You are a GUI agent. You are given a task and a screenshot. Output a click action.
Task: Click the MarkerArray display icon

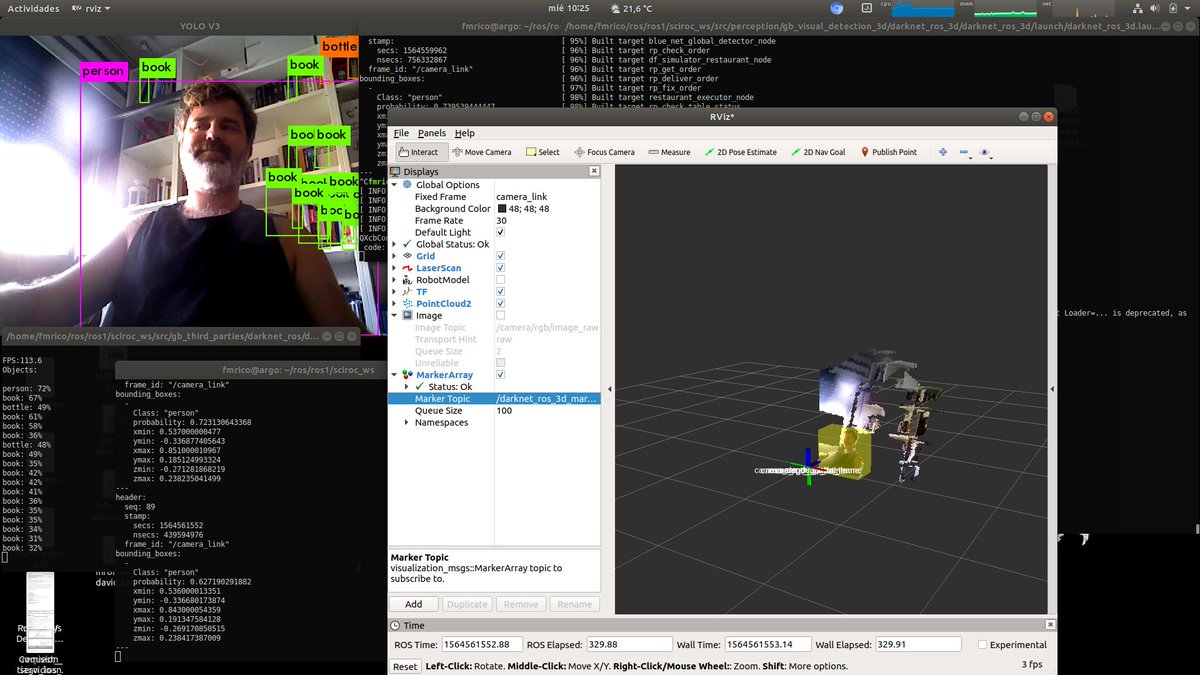click(407, 375)
